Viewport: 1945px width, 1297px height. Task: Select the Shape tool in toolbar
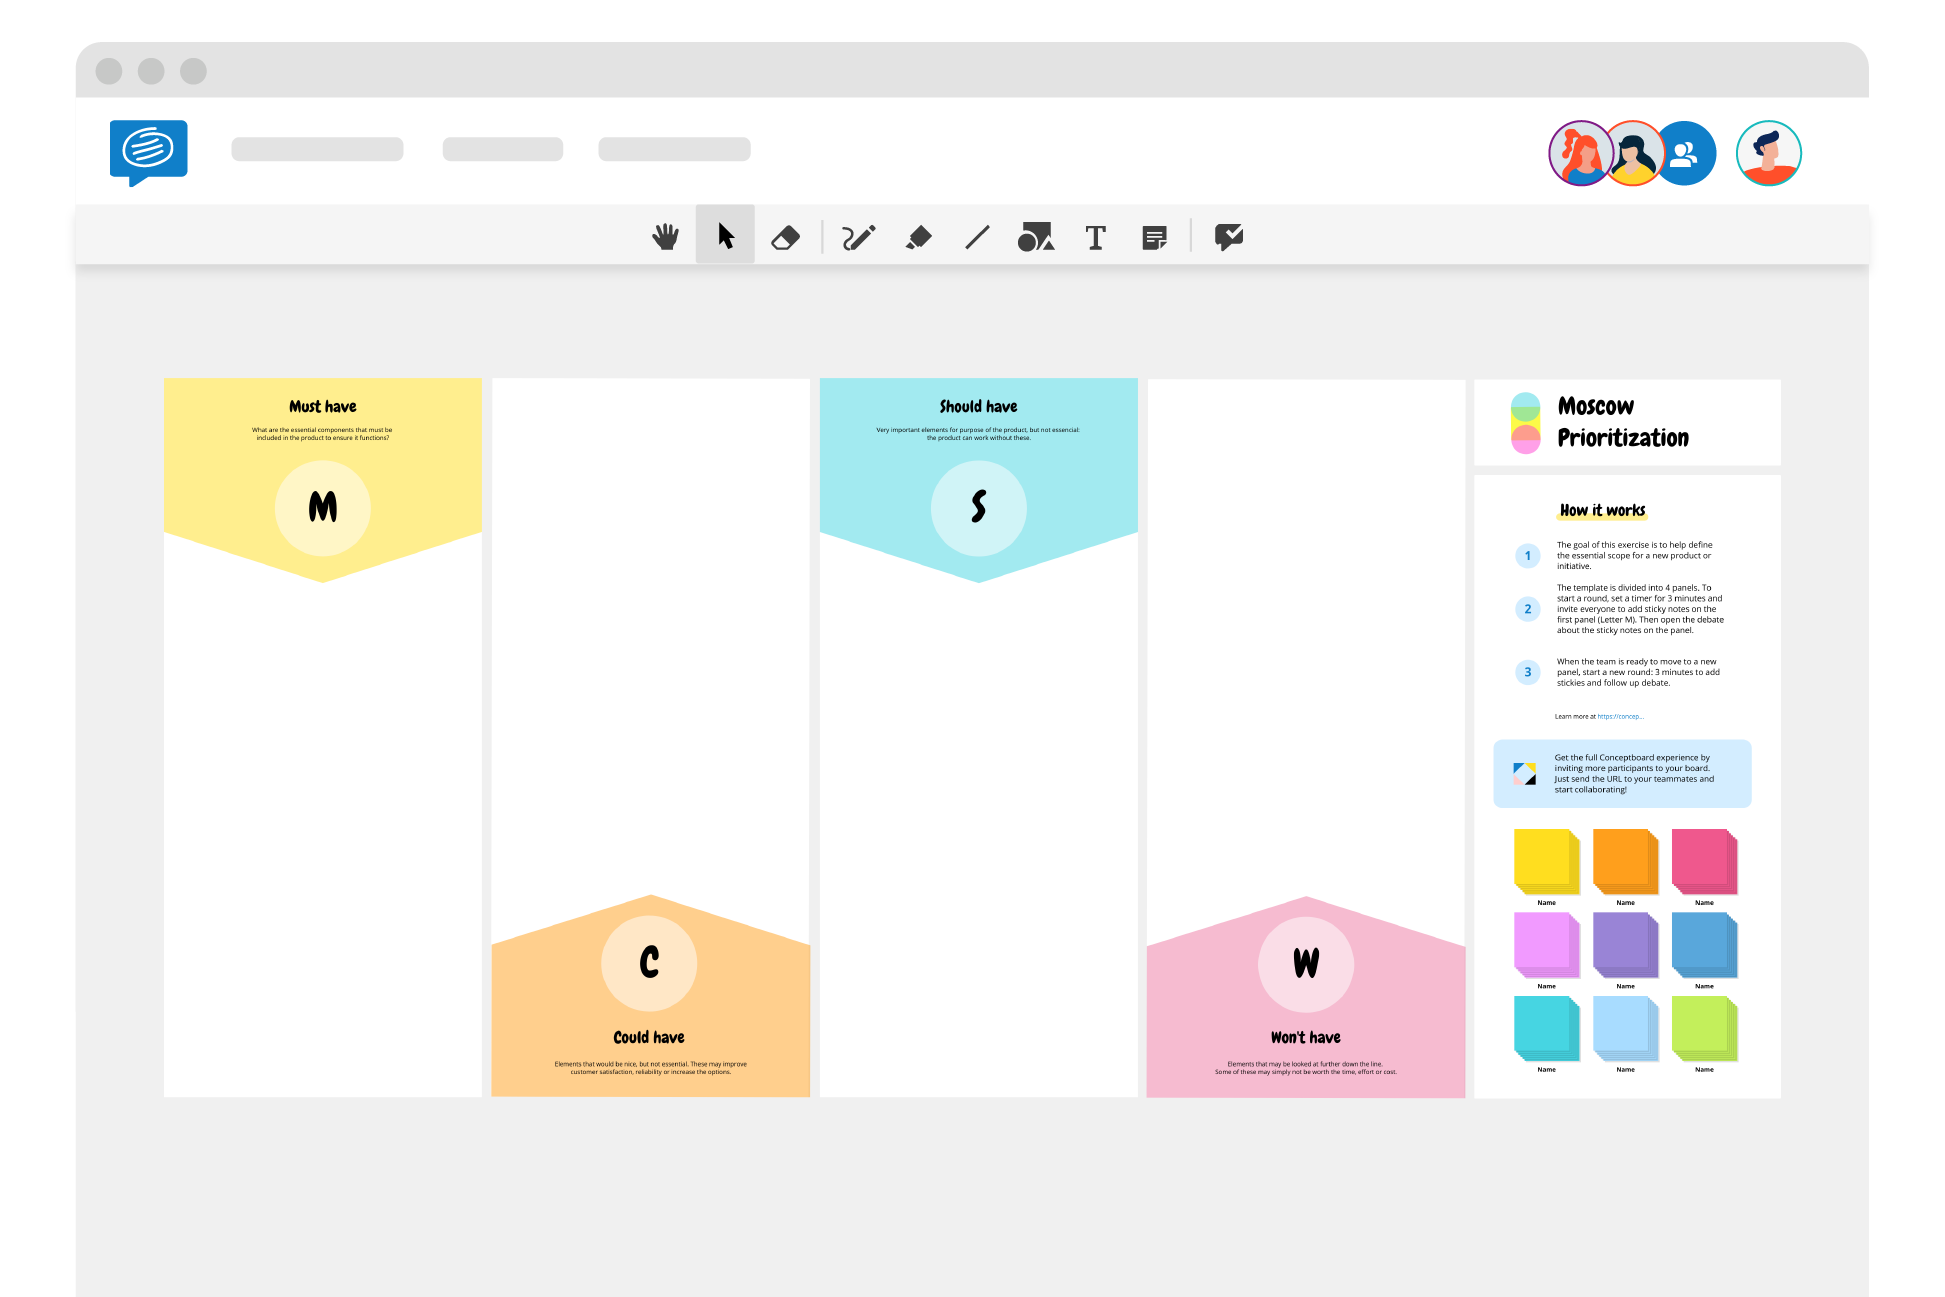pyautogui.click(x=1038, y=236)
